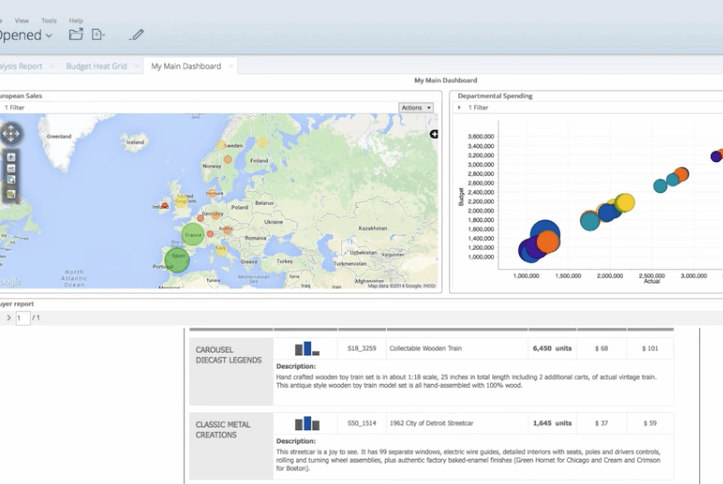Click the green Spain bubble on map

(x=177, y=260)
